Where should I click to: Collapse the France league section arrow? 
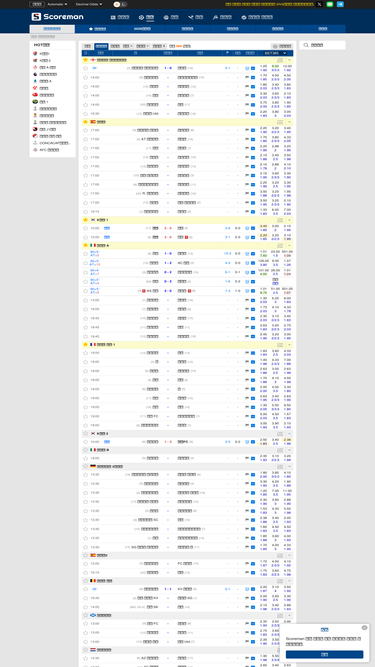tap(289, 345)
